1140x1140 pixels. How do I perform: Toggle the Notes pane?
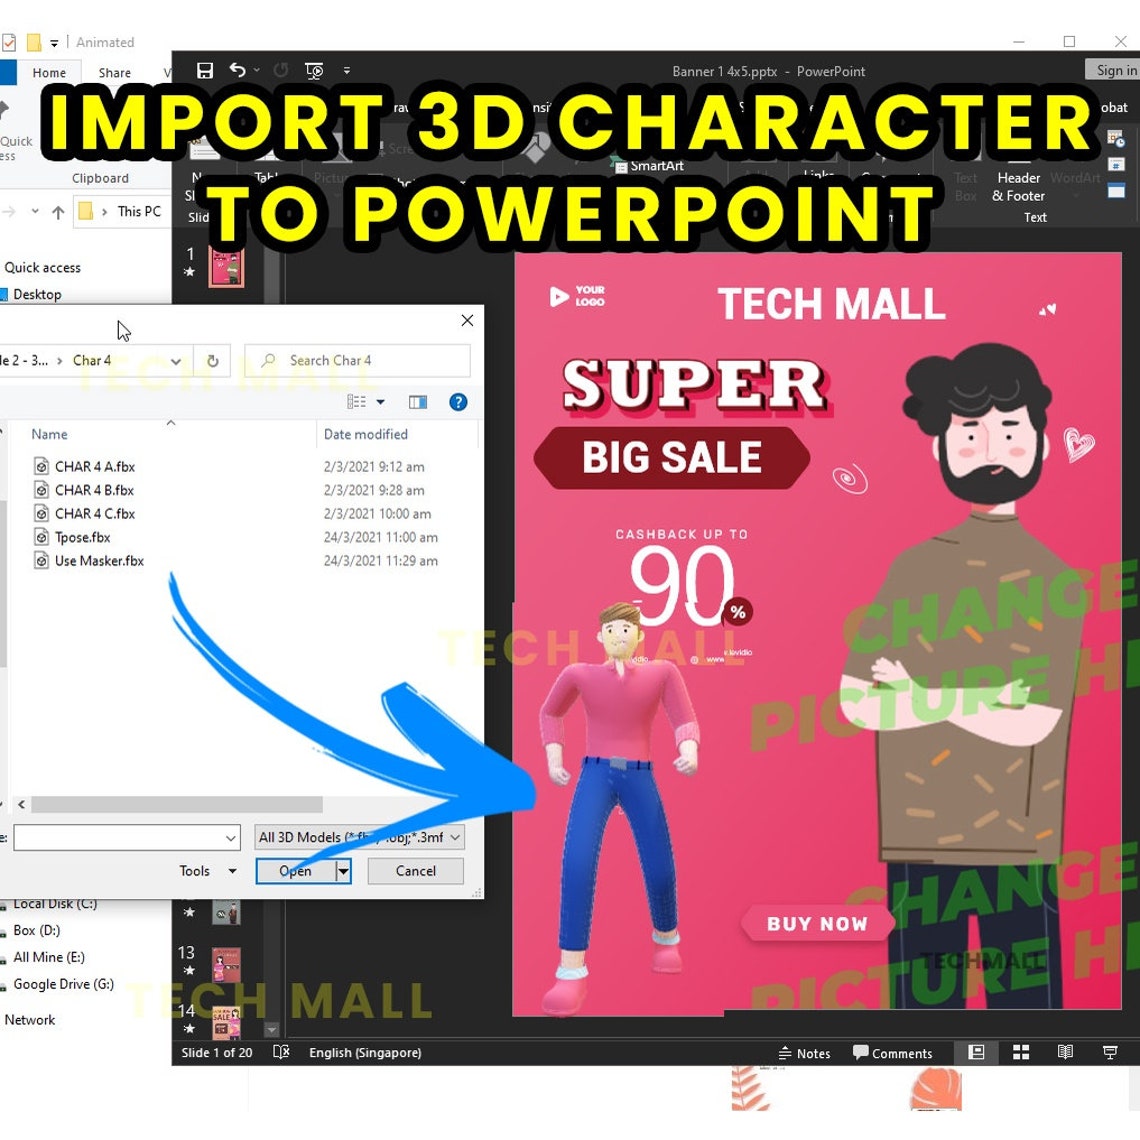click(806, 1052)
